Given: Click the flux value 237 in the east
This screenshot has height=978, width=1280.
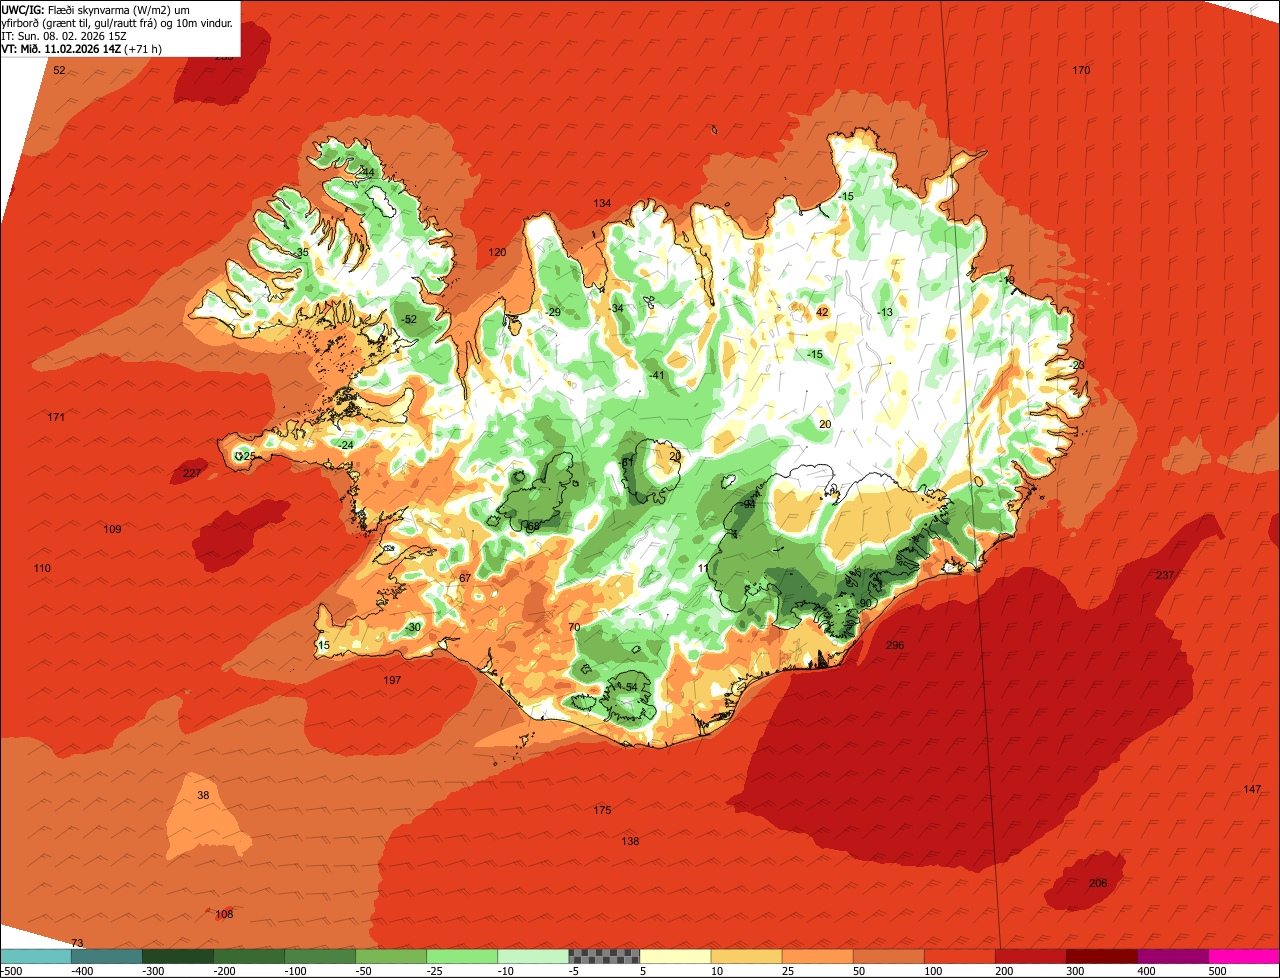Looking at the screenshot, I should 1165,575.
